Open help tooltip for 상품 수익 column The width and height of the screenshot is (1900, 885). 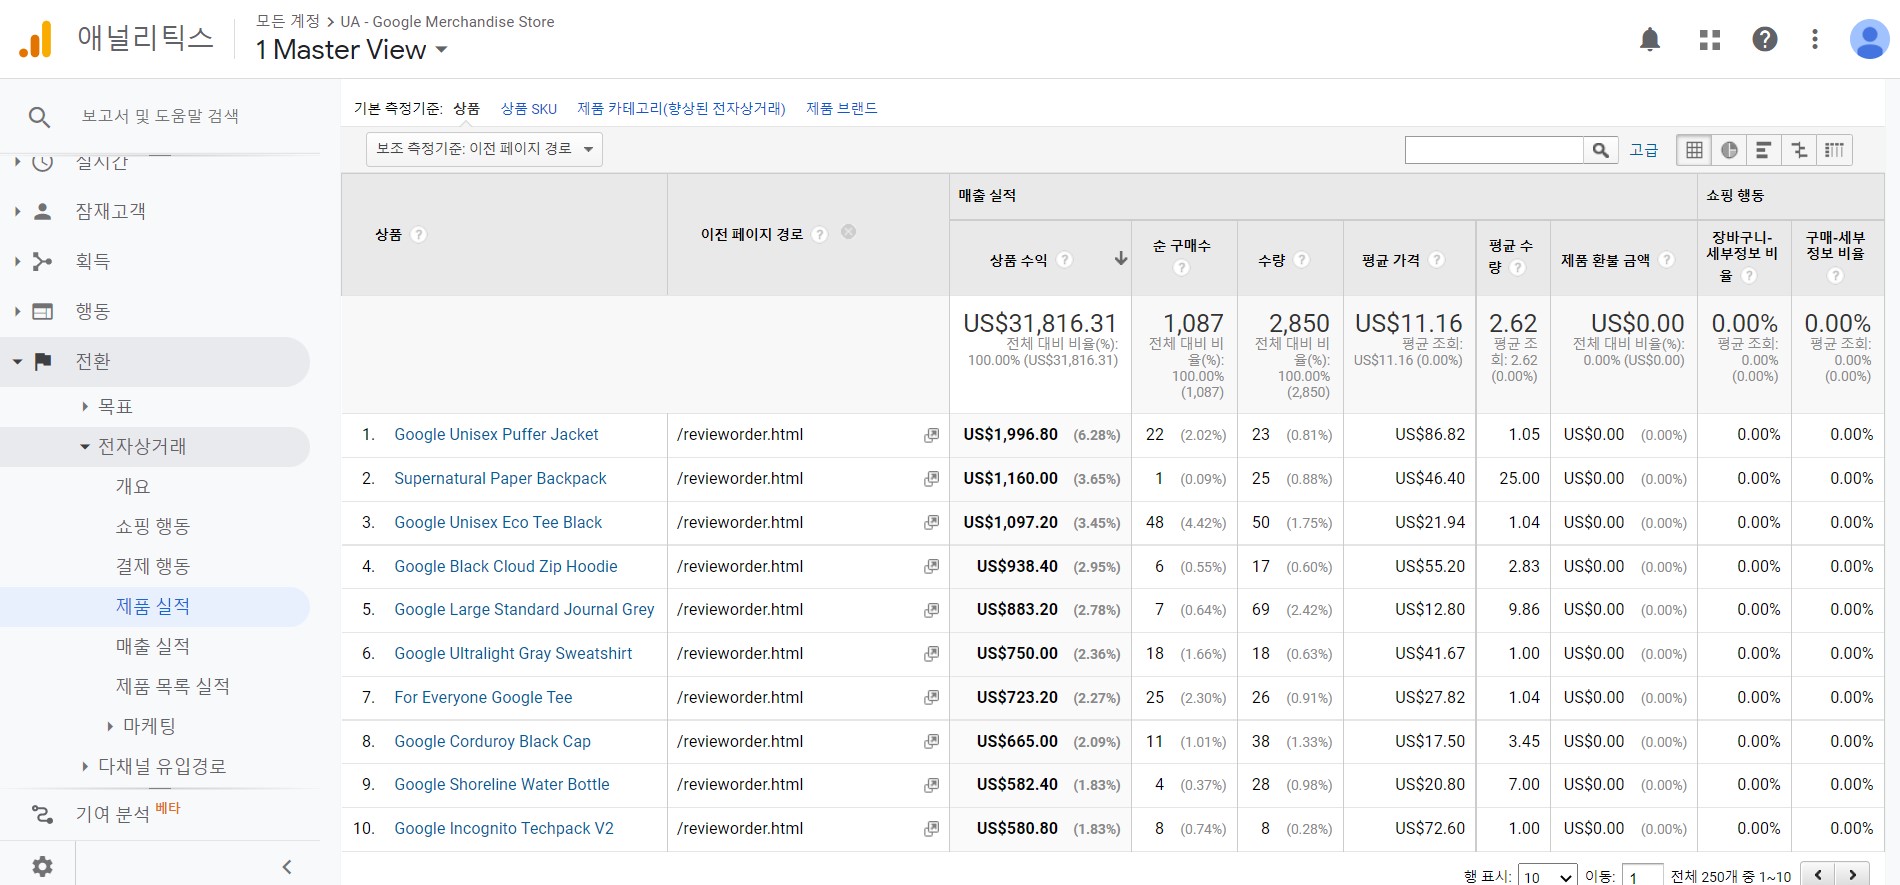(x=1064, y=259)
